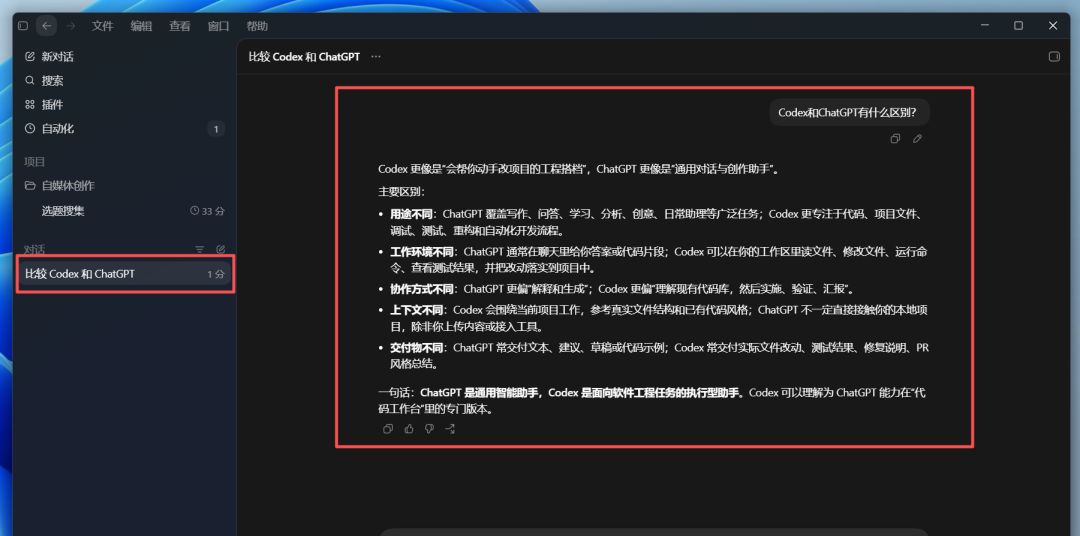Toggle the right side panel icon

(1054, 56)
